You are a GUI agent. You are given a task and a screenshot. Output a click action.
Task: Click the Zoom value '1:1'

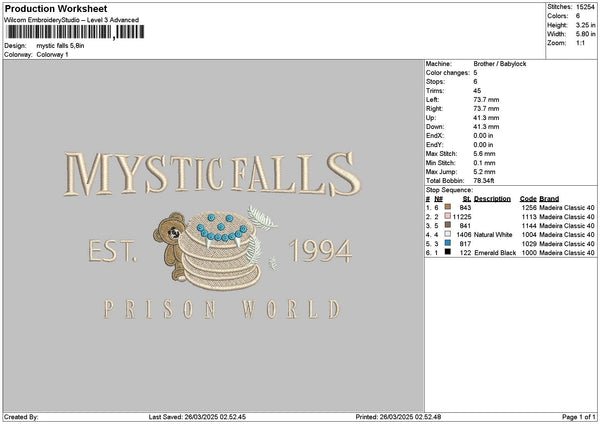coord(580,43)
